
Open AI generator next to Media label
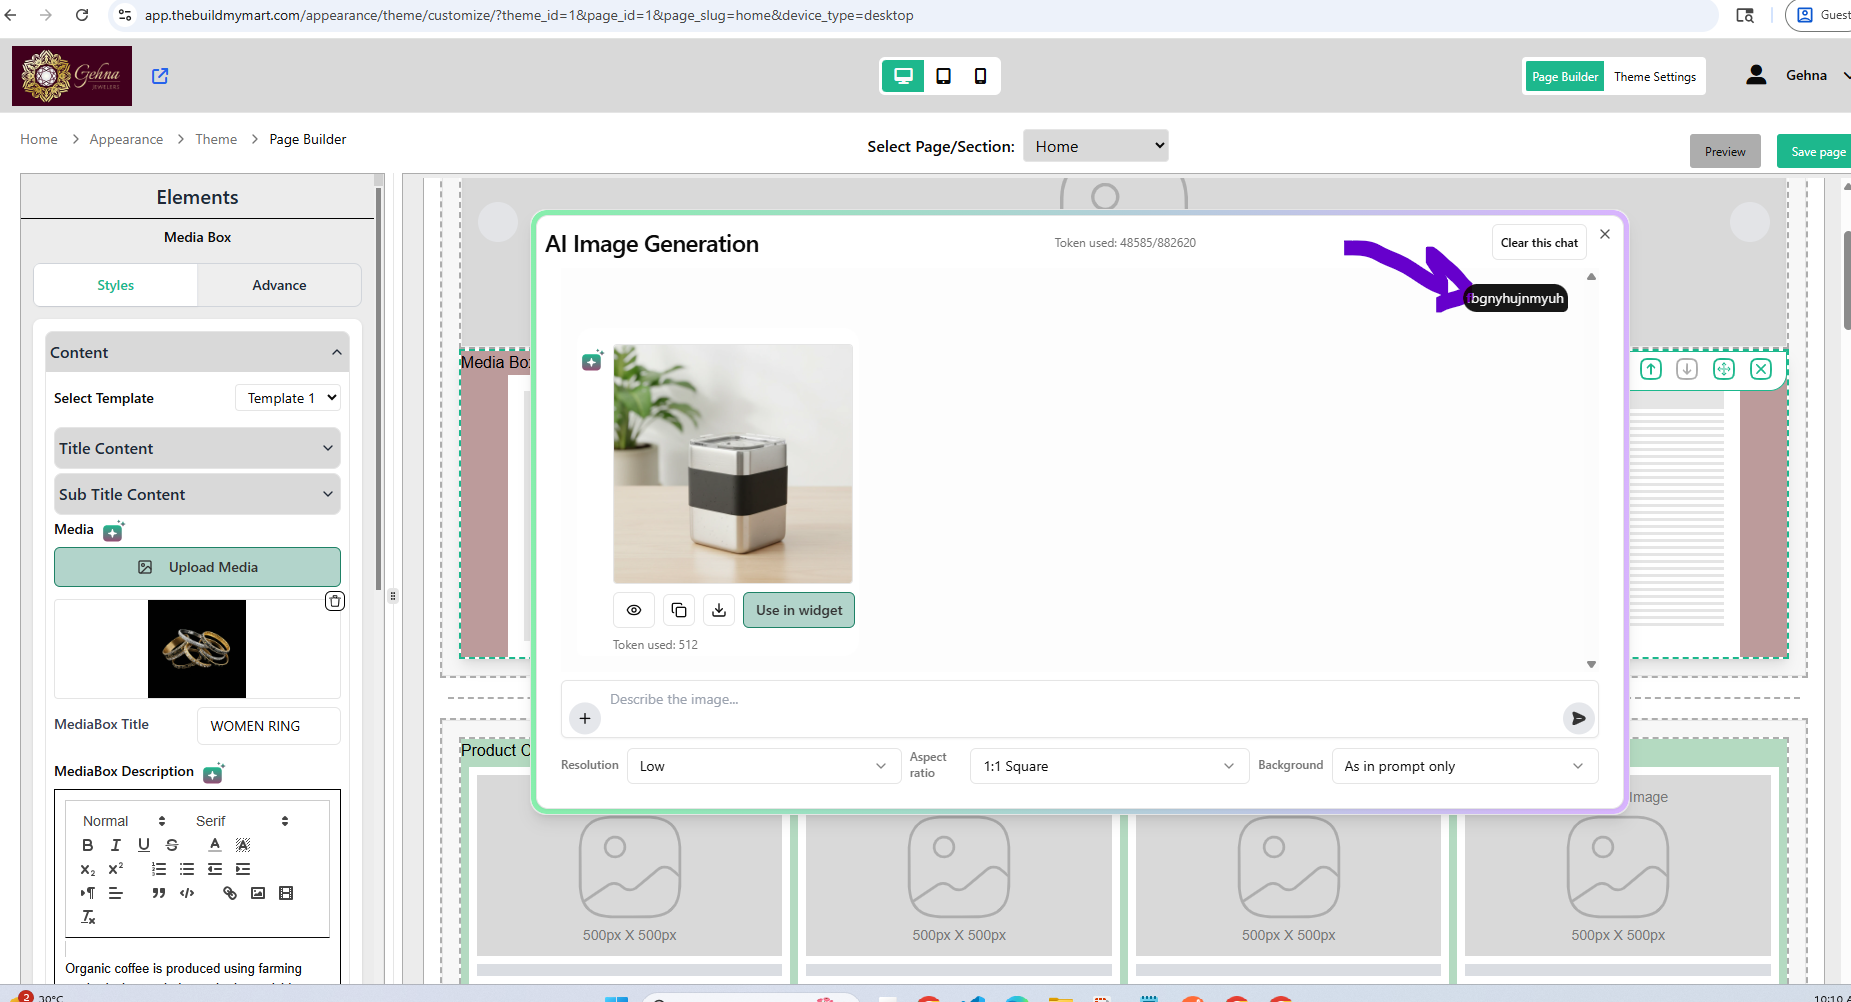tap(114, 531)
